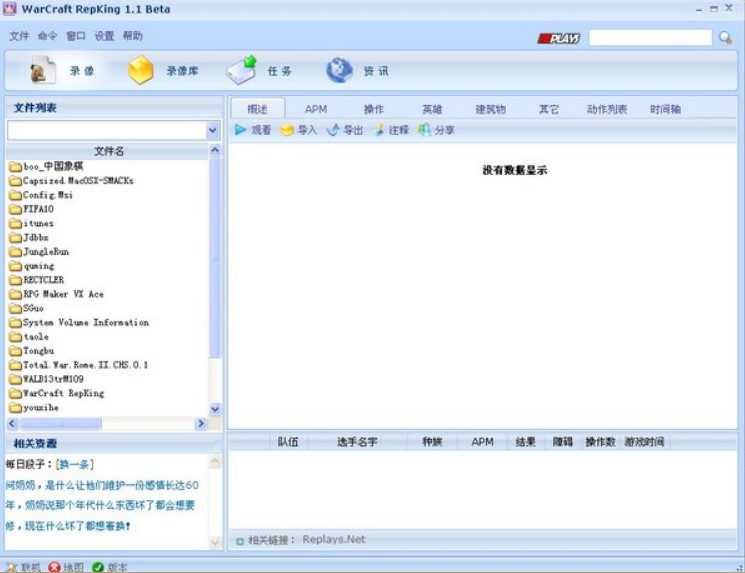
Task: Open the 设置 menu
Action: tap(104, 36)
